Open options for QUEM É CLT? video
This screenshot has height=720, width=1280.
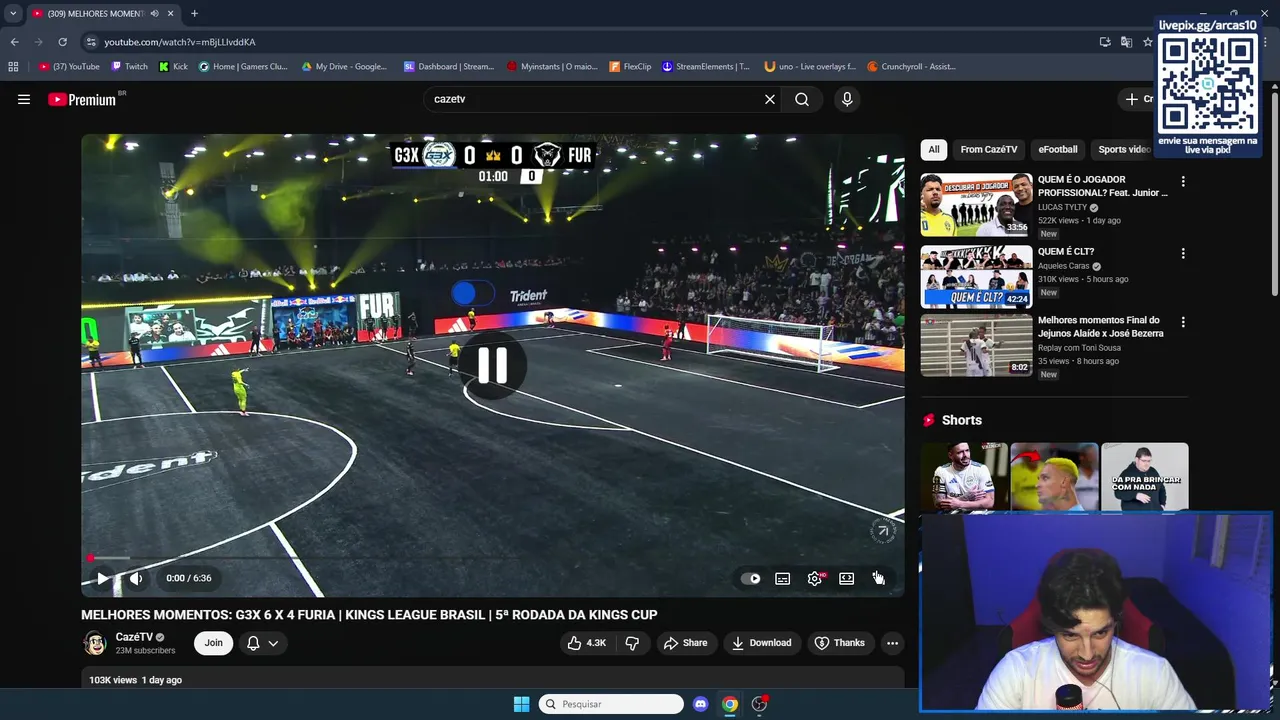1183,254
